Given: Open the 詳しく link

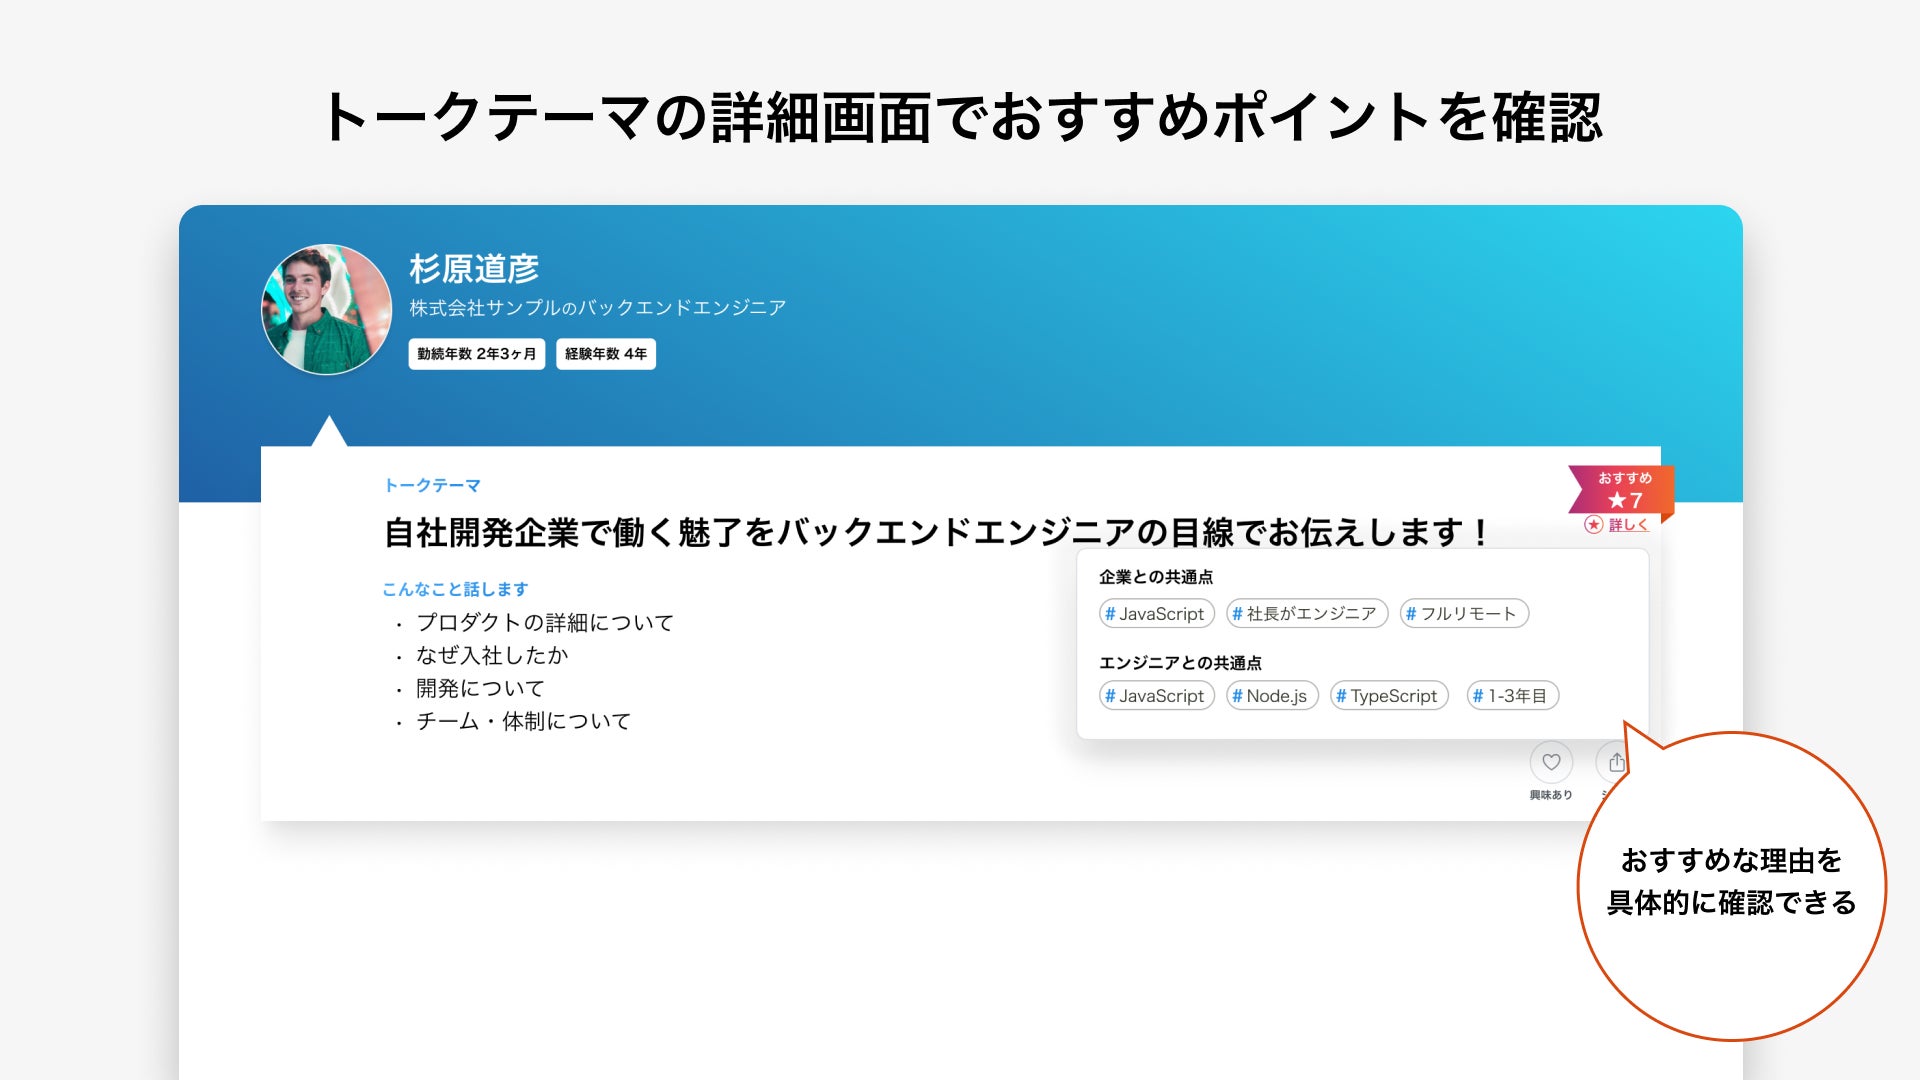Looking at the screenshot, I should [x=1628, y=525].
